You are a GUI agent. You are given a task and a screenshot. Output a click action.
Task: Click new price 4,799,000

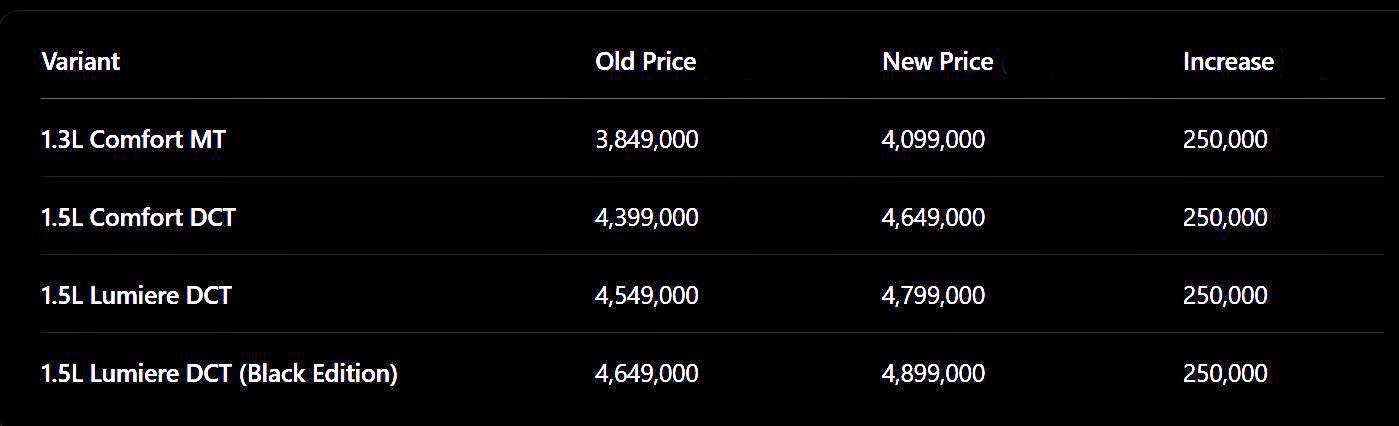pyautogui.click(x=933, y=296)
